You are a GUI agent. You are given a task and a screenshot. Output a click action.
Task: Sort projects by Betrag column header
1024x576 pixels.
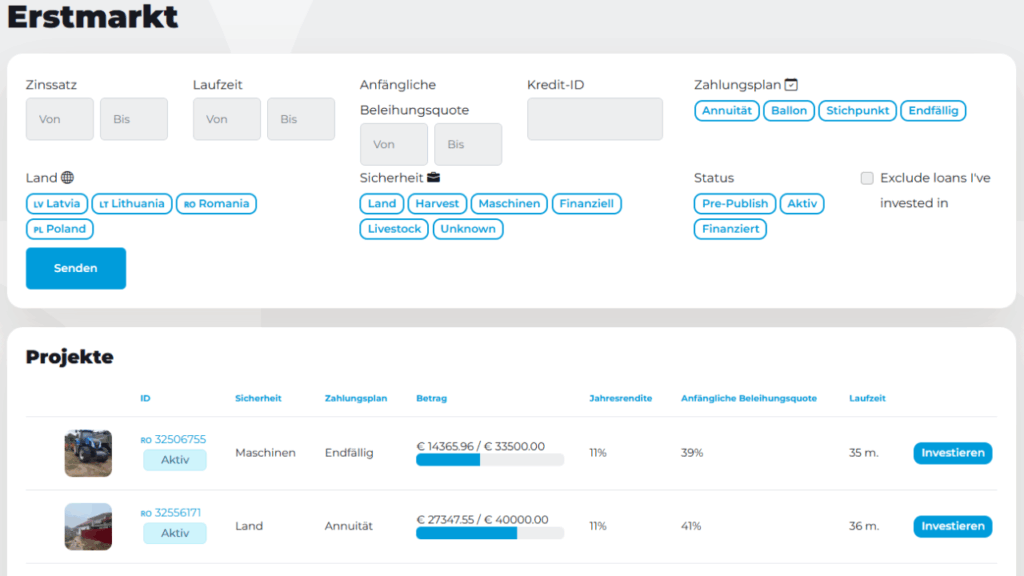click(x=431, y=398)
